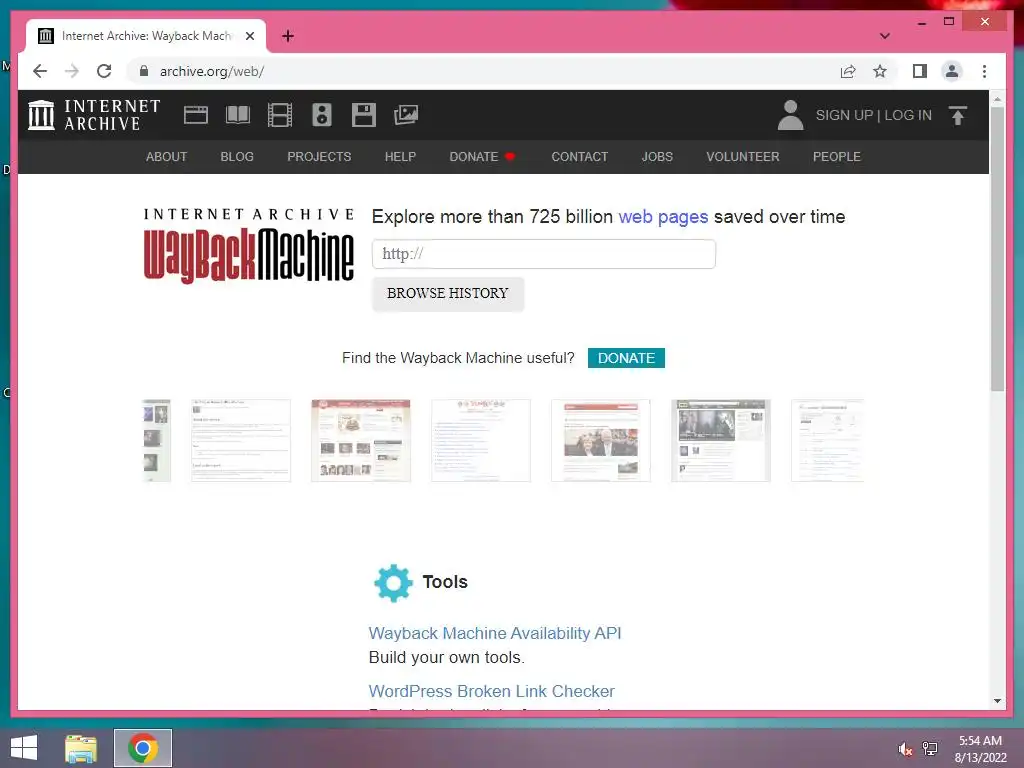Go back with browser back arrow
1024x768 pixels.
40,71
